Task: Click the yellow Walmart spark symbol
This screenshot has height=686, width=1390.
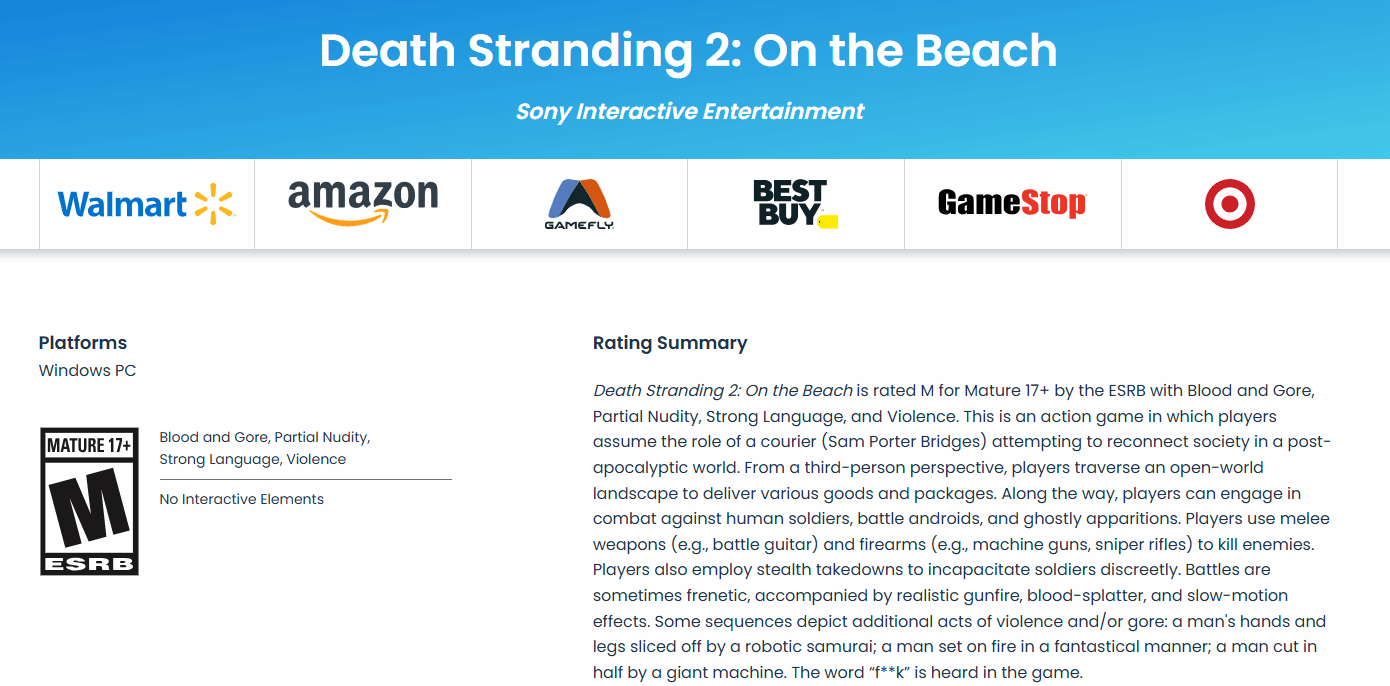Action: point(214,204)
